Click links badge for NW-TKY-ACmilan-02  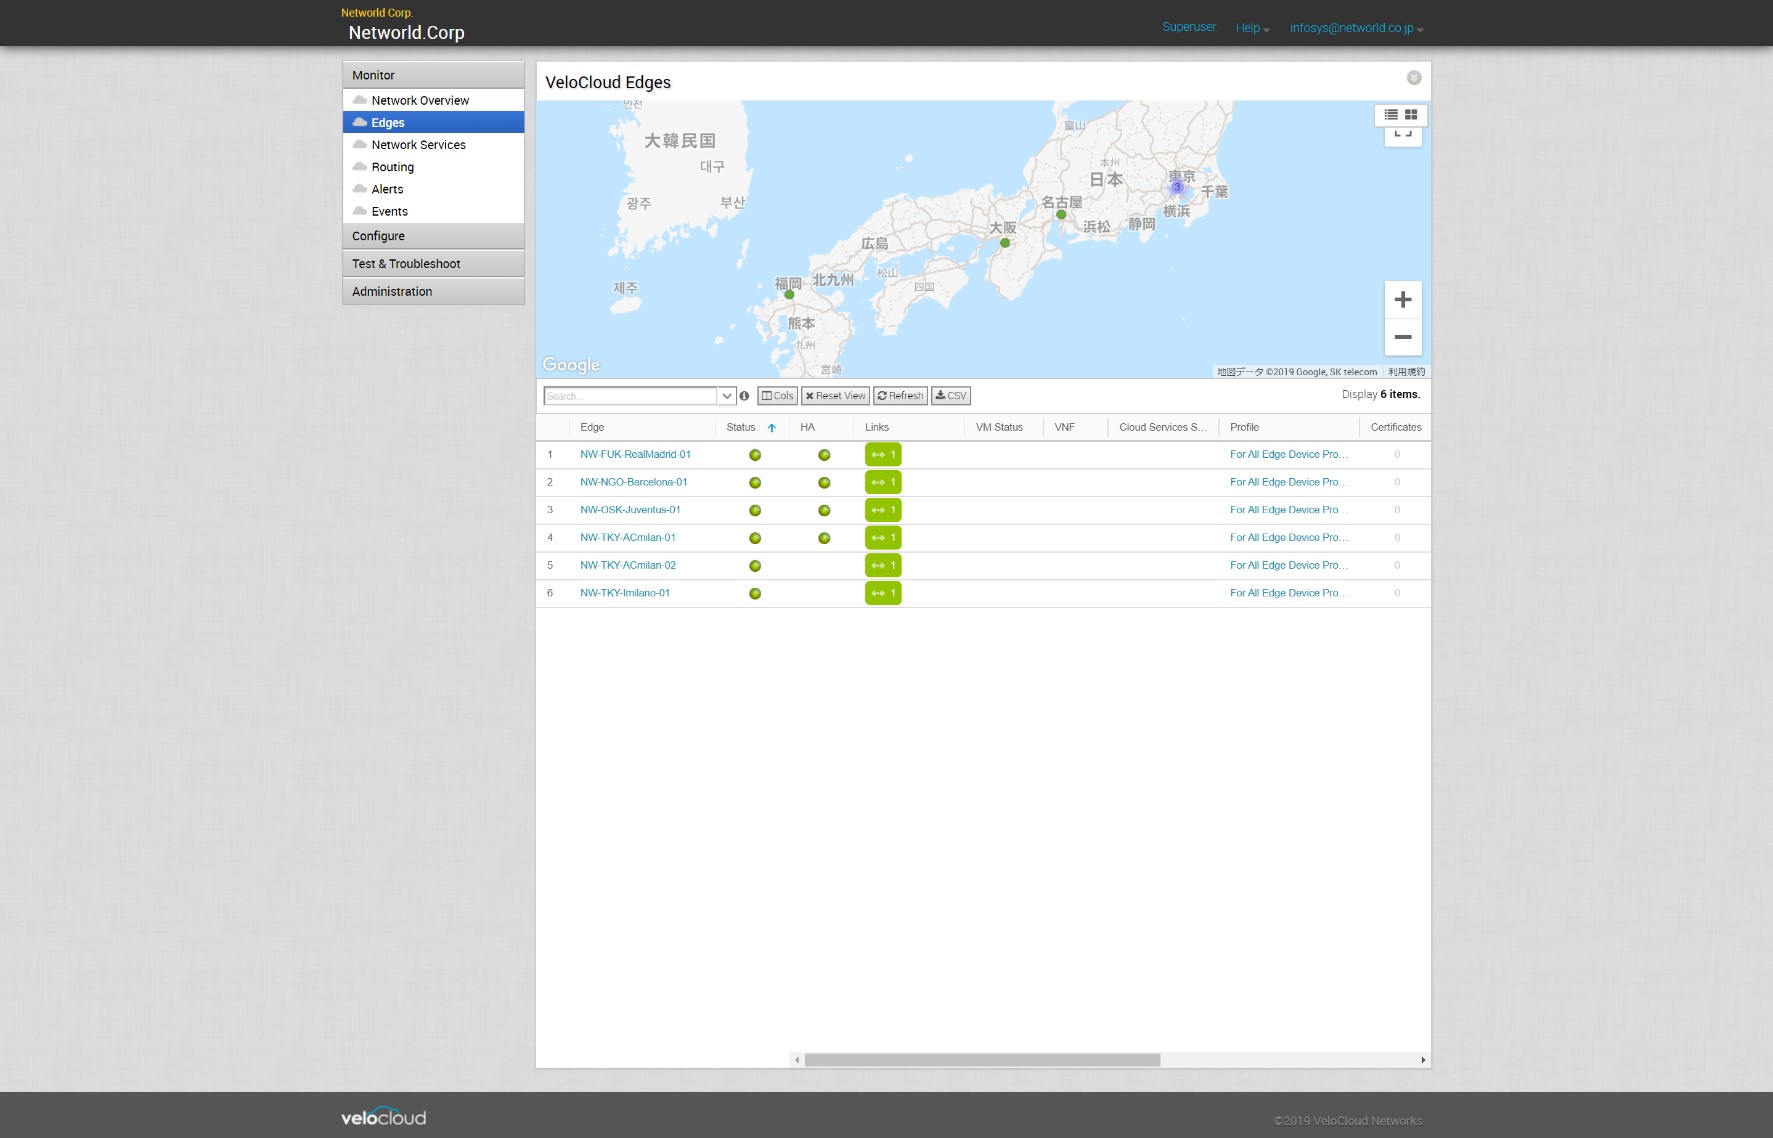coord(883,565)
